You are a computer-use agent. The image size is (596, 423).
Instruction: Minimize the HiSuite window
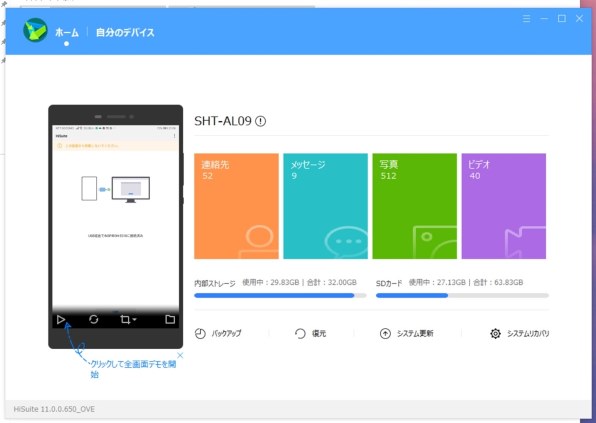(544, 19)
